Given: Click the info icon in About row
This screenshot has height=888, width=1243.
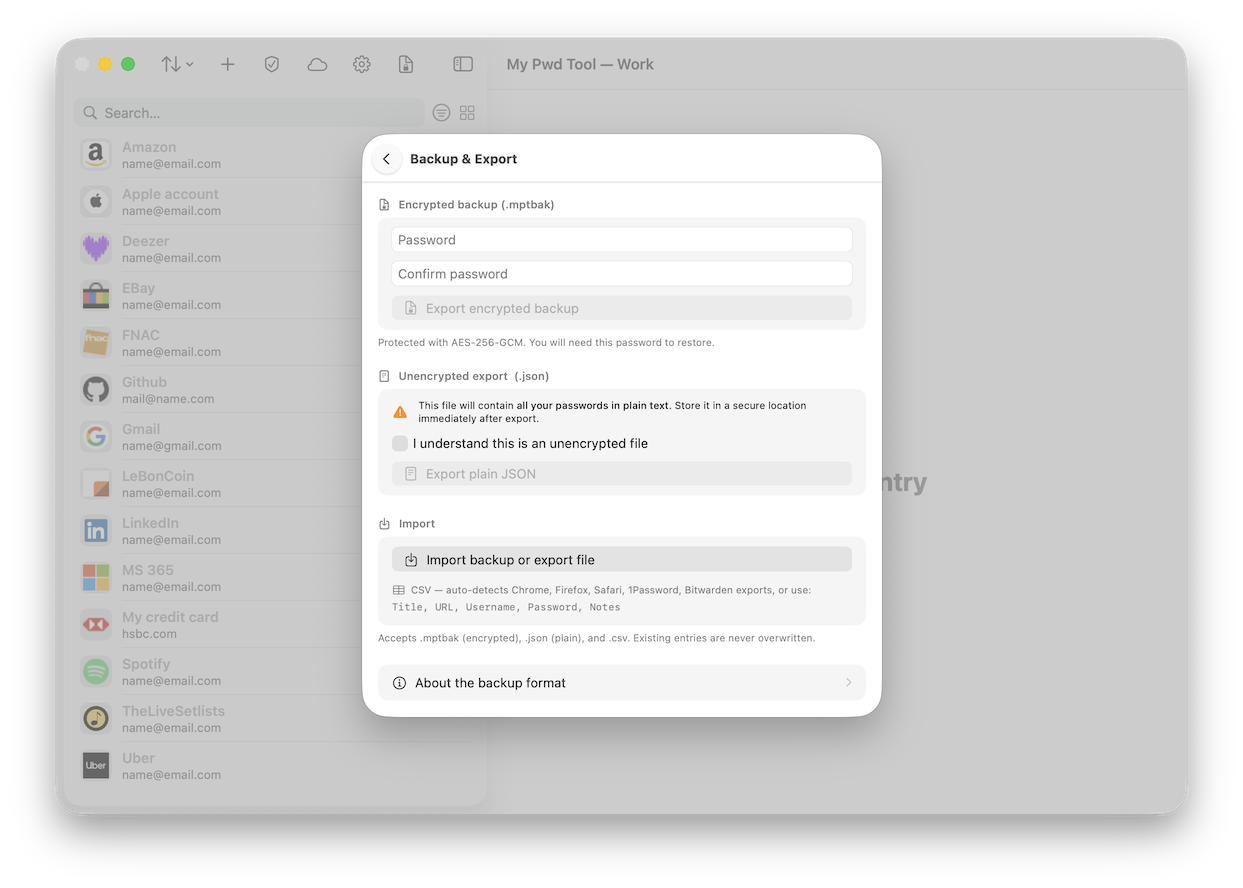Looking at the screenshot, I should (400, 683).
